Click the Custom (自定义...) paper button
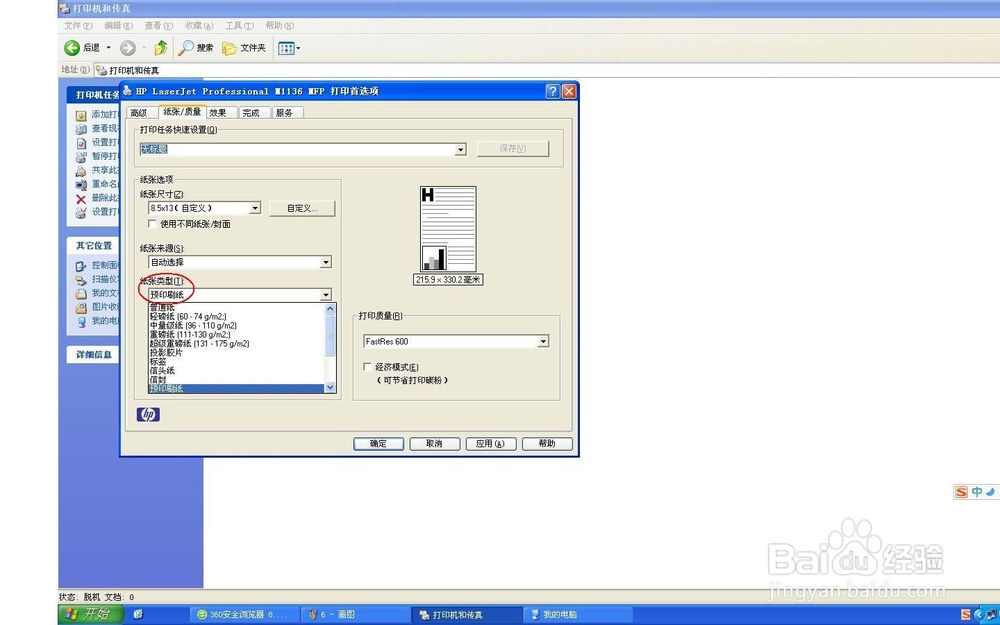Image resolution: width=1000 pixels, height=625 pixels. (x=302, y=208)
